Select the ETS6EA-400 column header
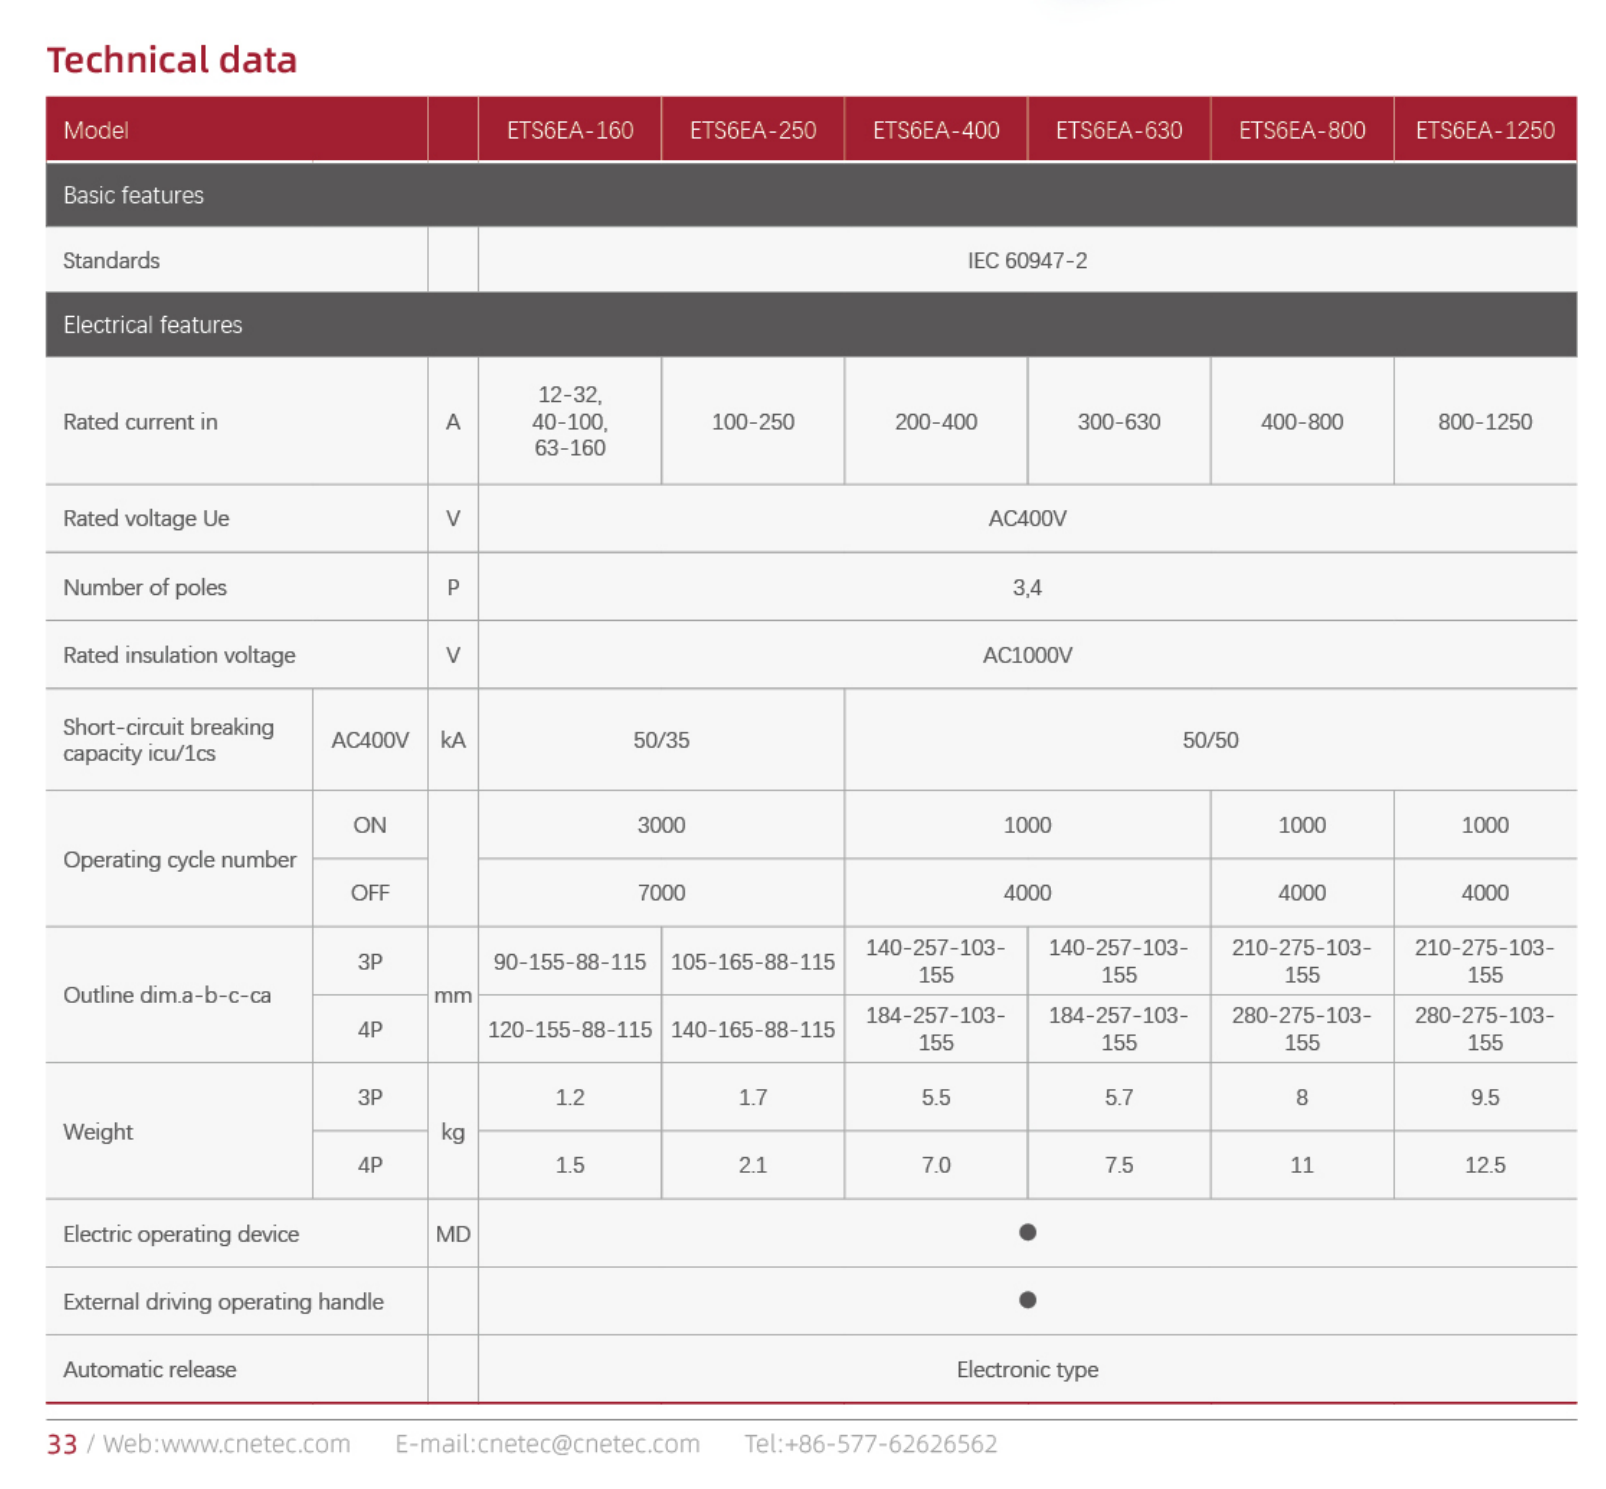The height and width of the screenshot is (1489, 1606). (x=935, y=130)
